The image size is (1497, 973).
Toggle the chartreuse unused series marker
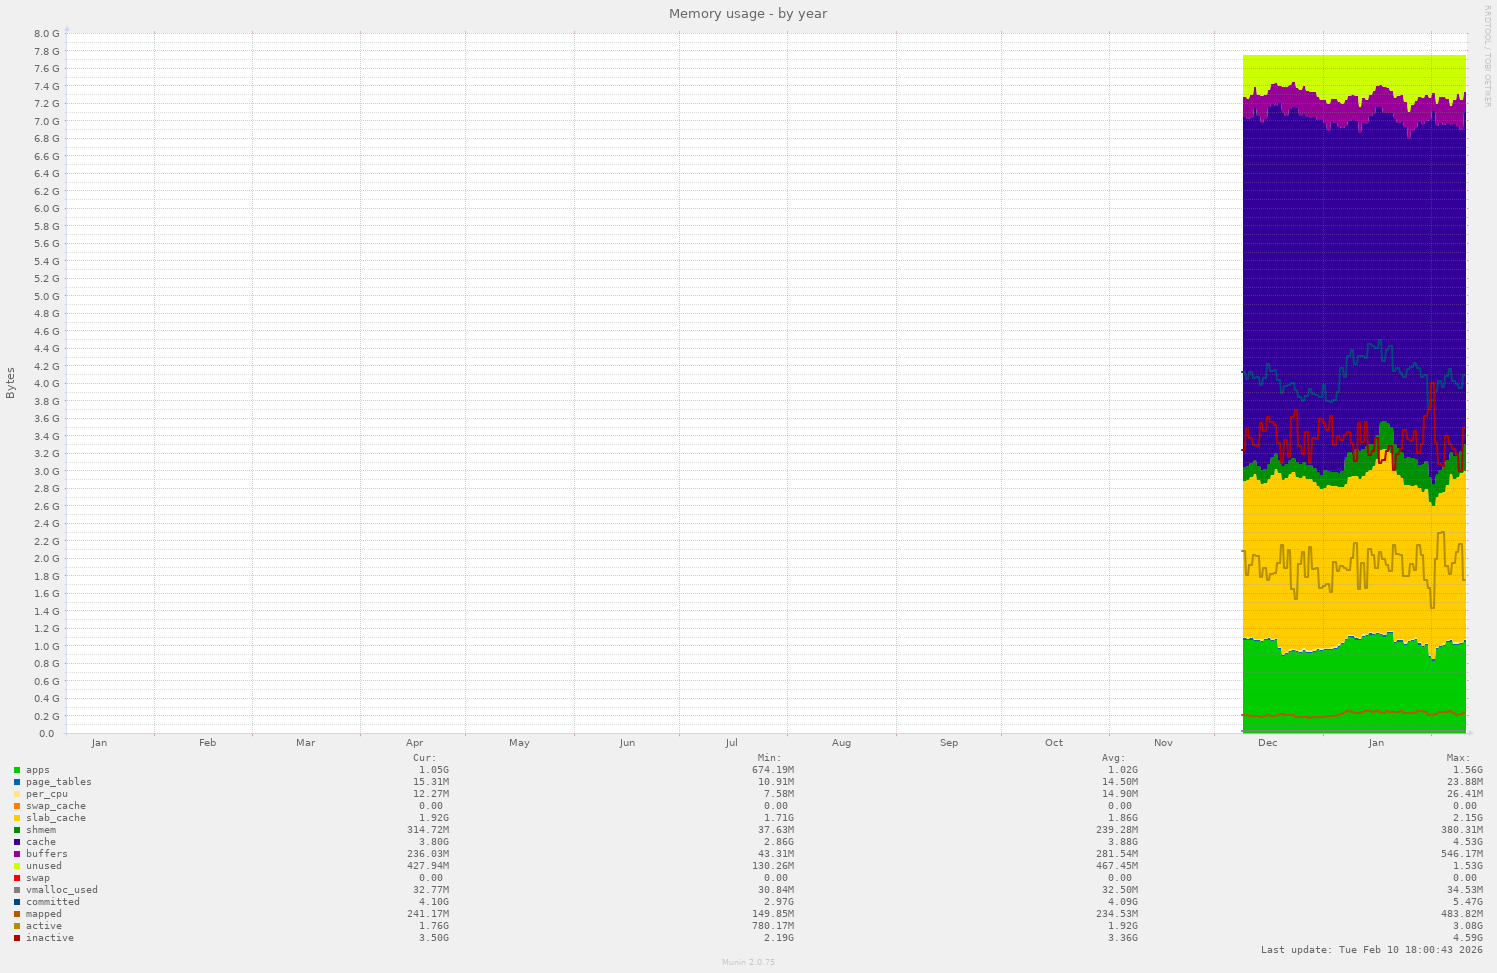coord(16,865)
